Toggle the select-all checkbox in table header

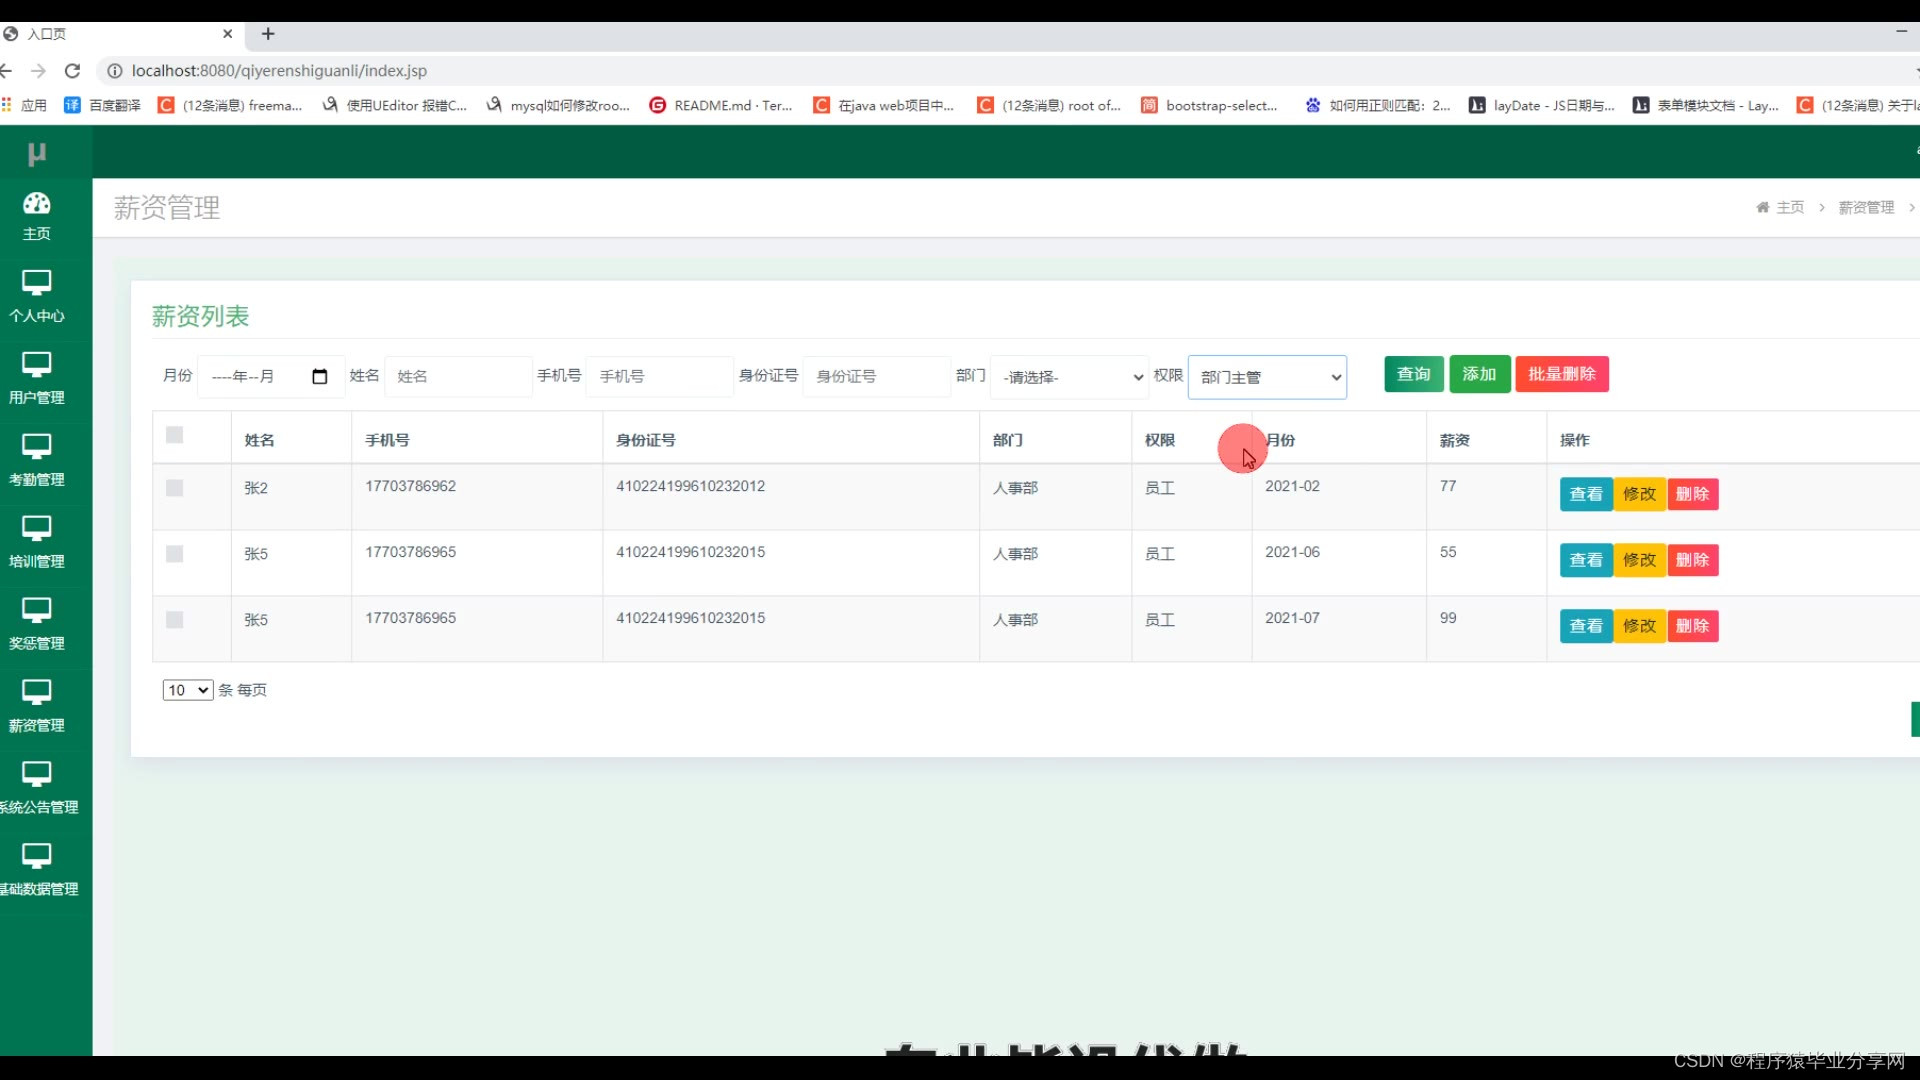175,435
